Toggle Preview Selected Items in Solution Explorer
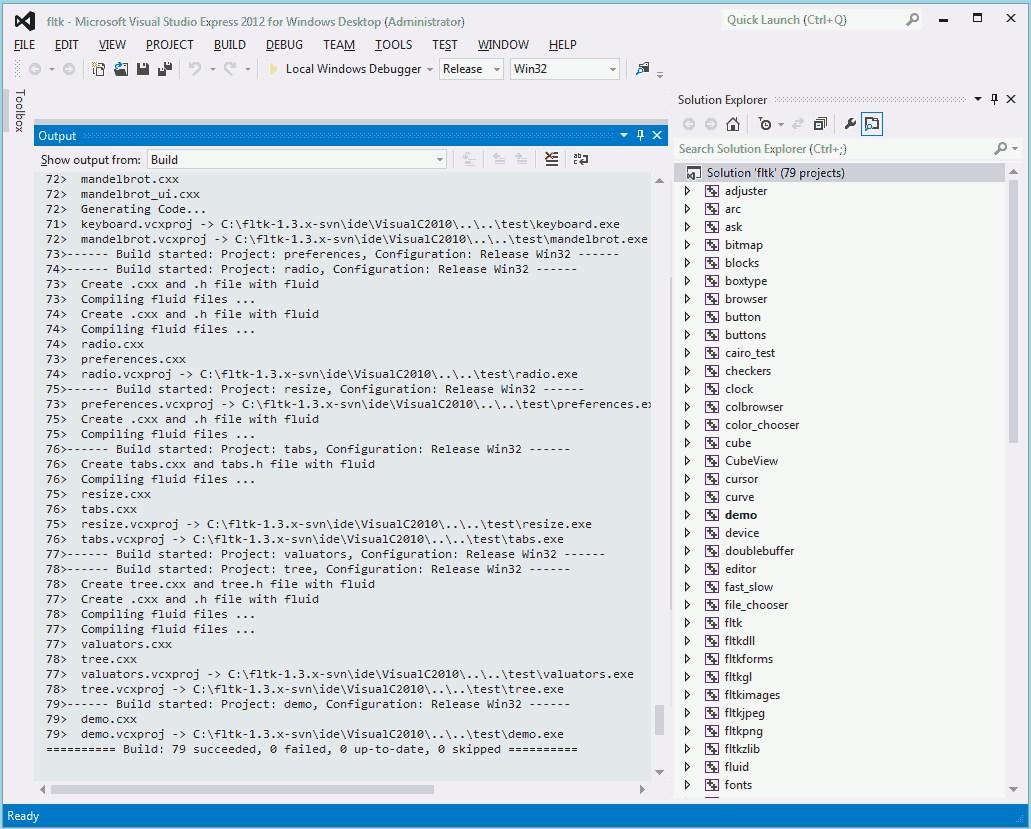Image resolution: width=1031 pixels, height=829 pixels. 872,124
